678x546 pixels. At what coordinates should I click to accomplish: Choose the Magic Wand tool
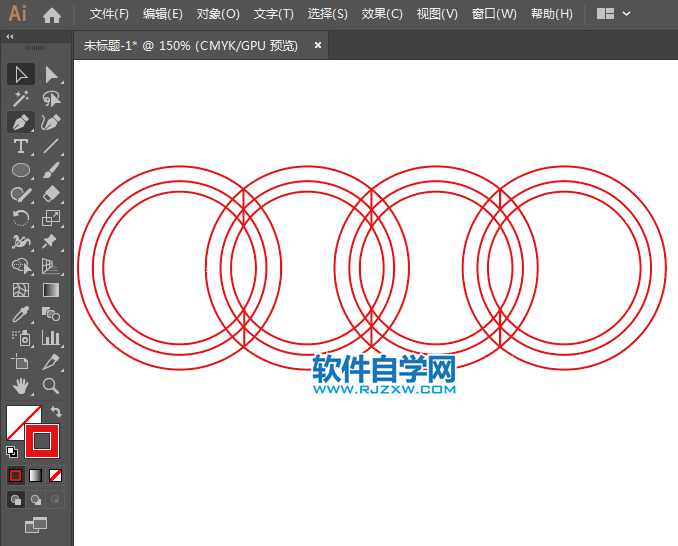tap(21, 99)
